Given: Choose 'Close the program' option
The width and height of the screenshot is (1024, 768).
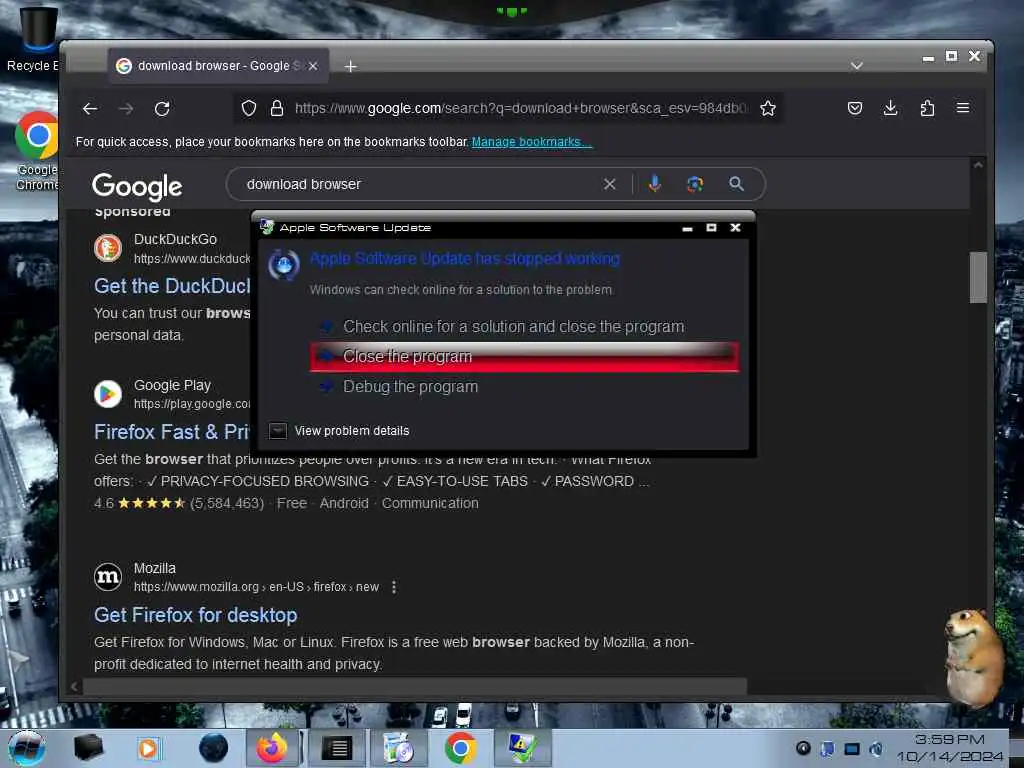Looking at the screenshot, I should [x=524, y=357].
